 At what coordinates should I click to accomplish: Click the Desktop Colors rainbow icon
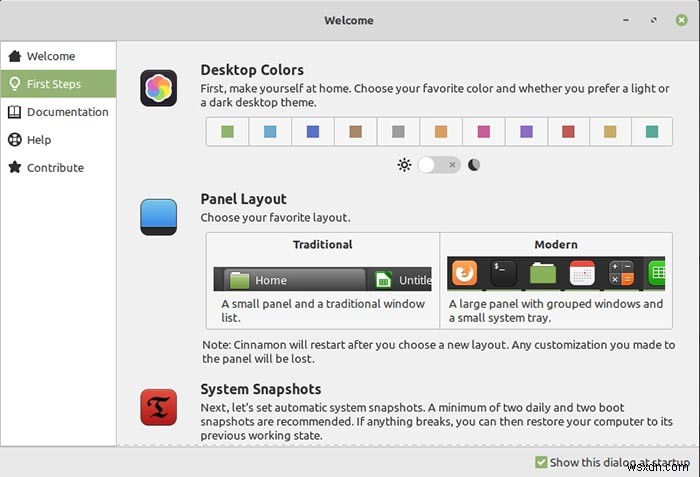tap(158, 88)
